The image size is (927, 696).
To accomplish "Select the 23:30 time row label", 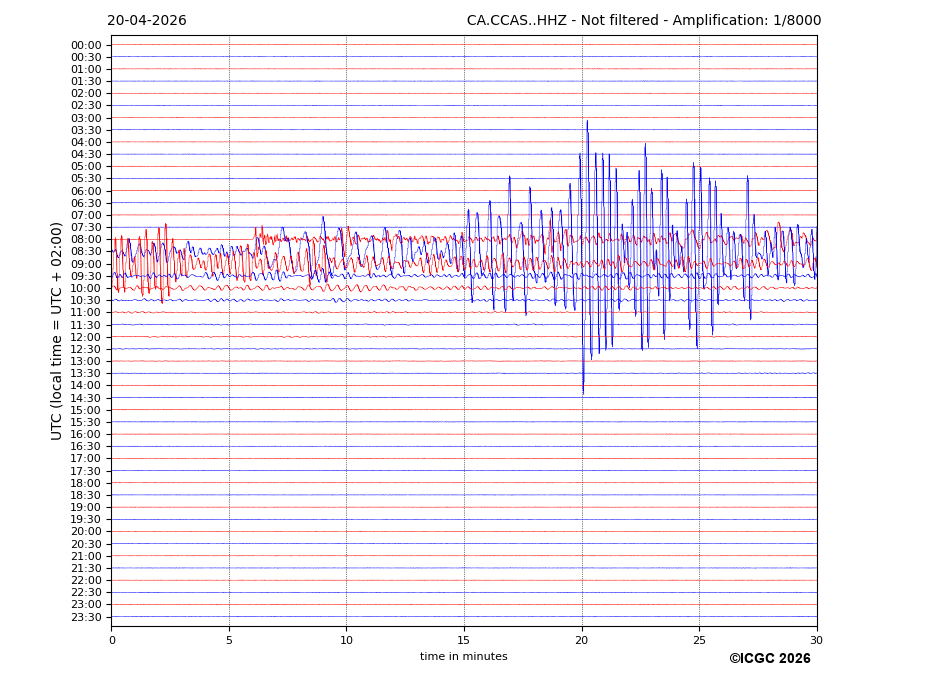I will pos(86,617).
